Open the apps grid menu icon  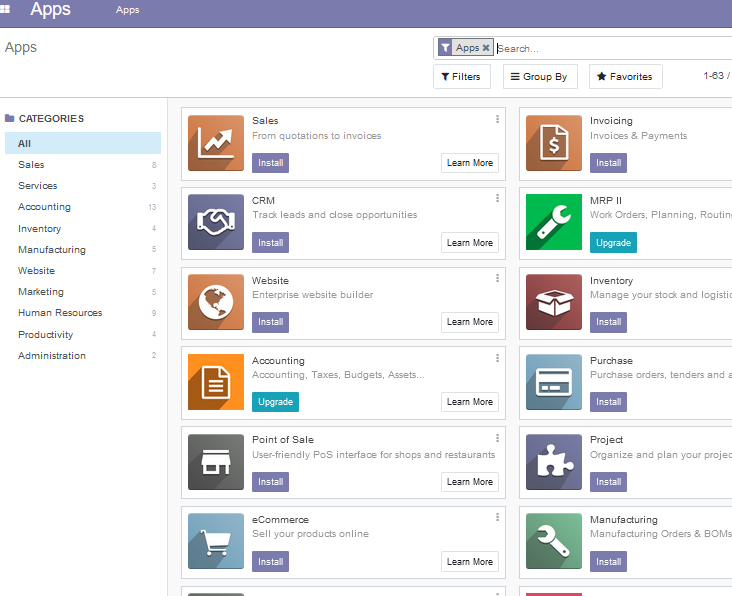point(5,9)
